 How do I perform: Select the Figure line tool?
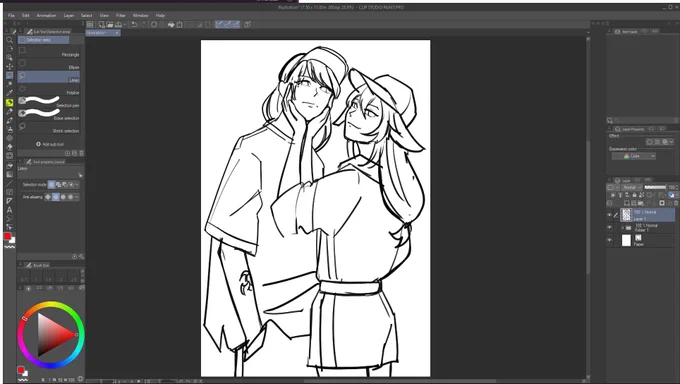pyautogui.click(x=10, y=184)
